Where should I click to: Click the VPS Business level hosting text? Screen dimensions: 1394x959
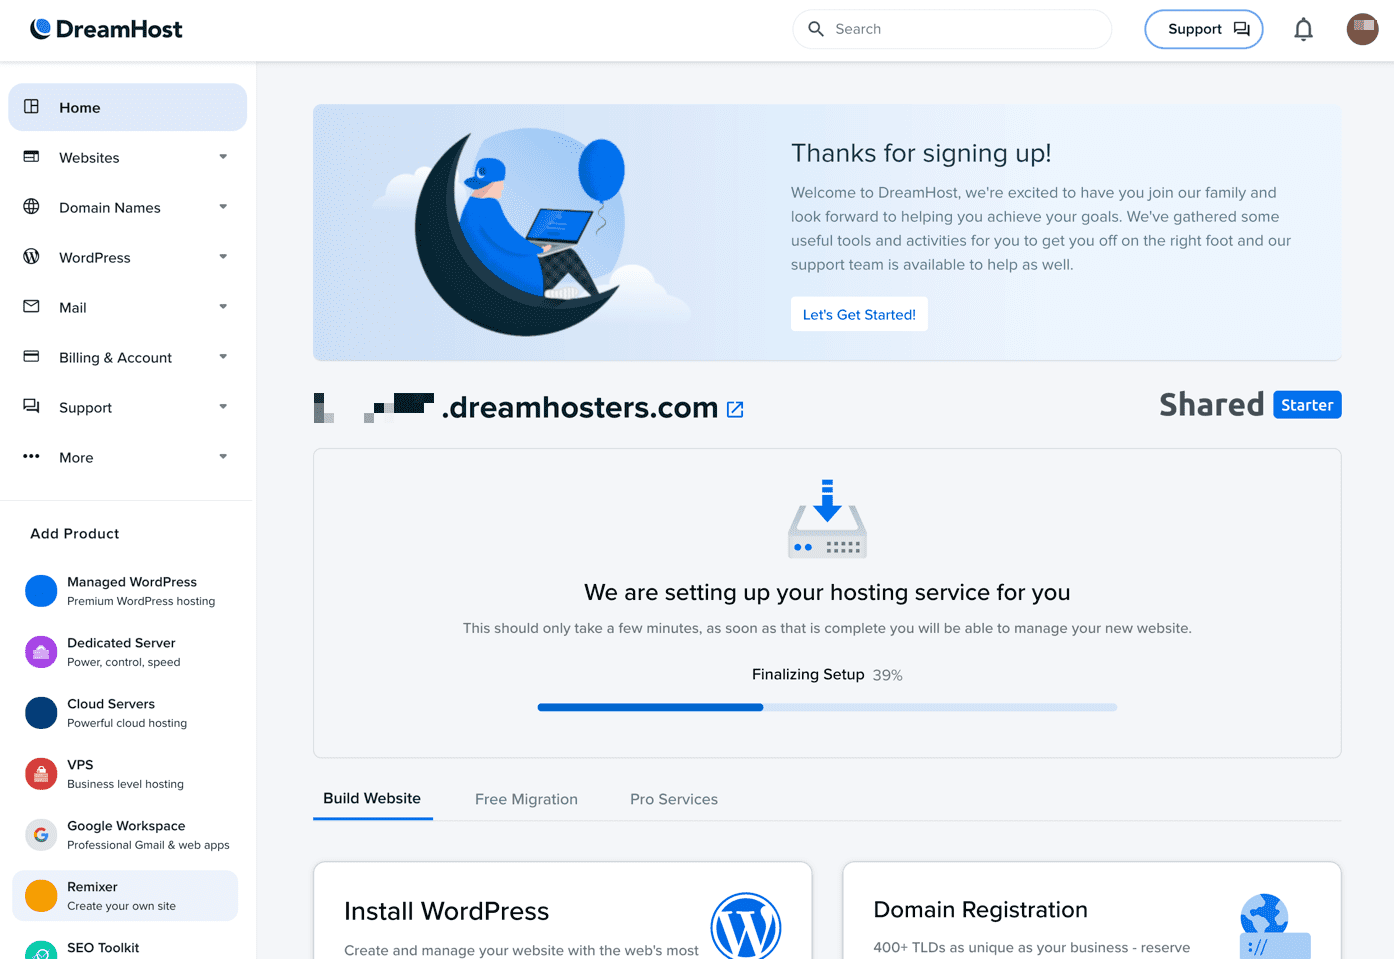point(125,784)
